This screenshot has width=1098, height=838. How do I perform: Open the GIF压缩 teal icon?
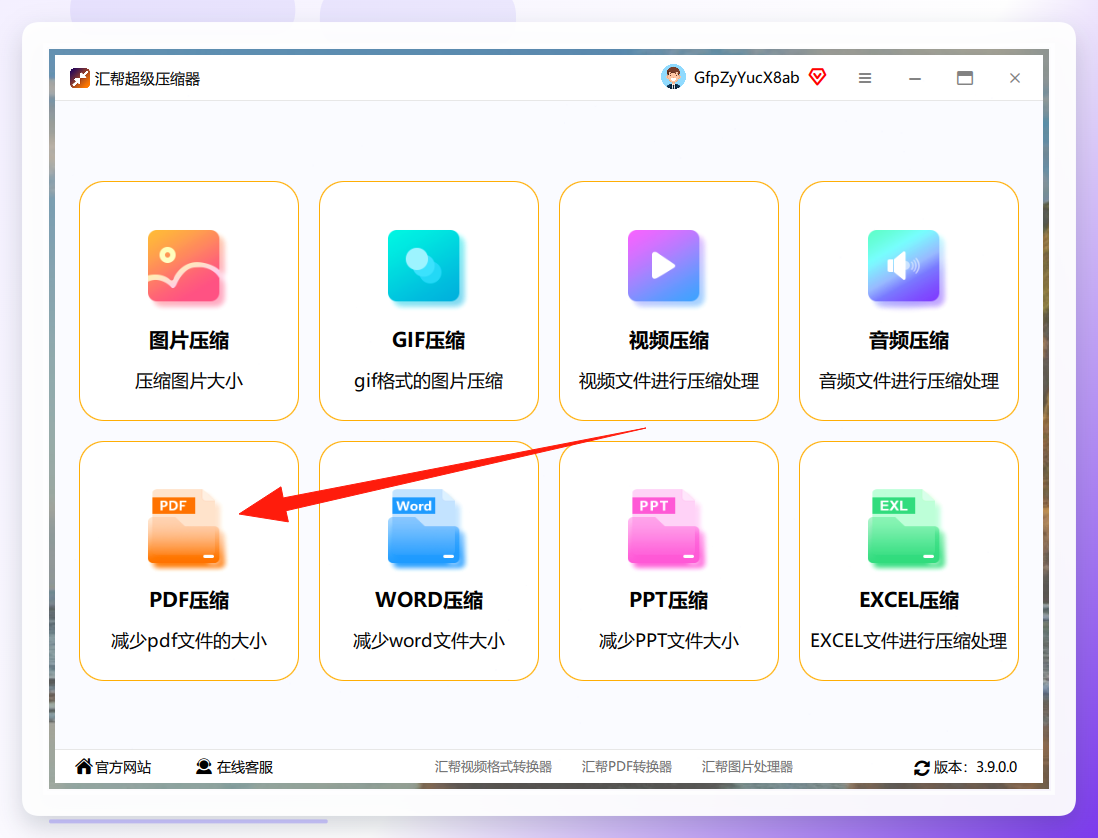click(x=424, y=266)
